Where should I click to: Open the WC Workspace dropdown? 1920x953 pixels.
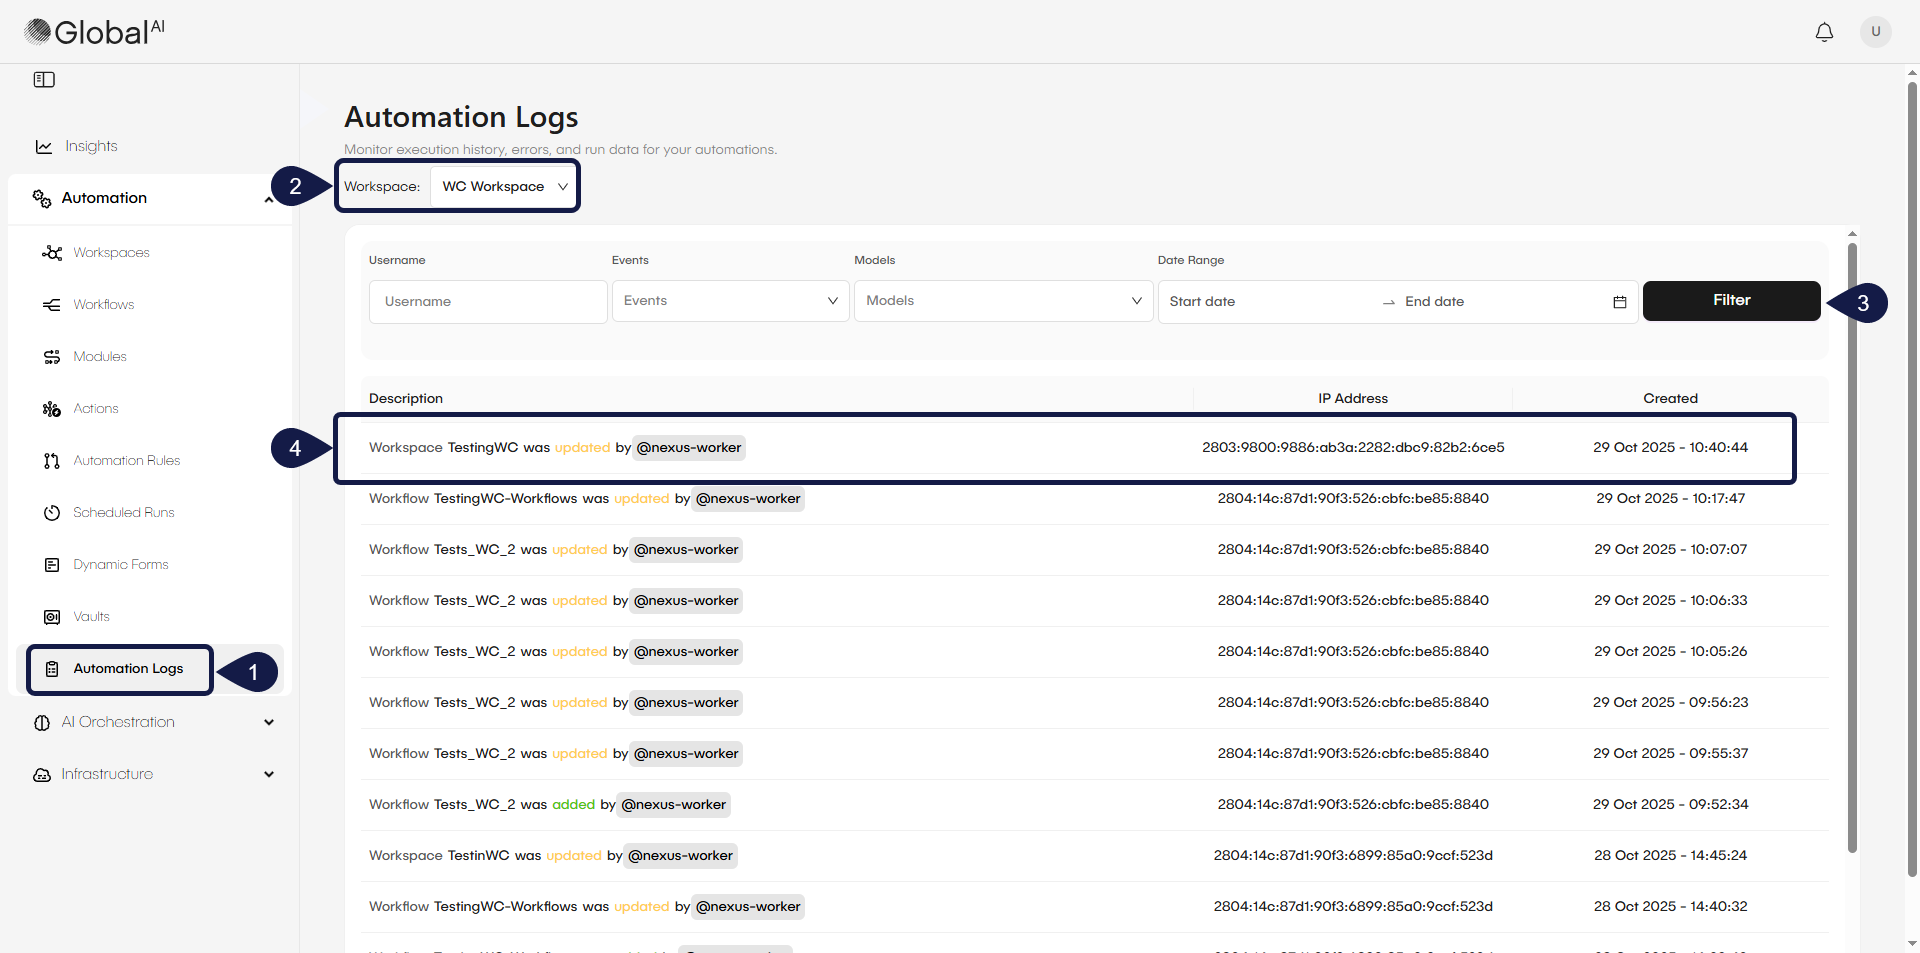tap(504, 187)
